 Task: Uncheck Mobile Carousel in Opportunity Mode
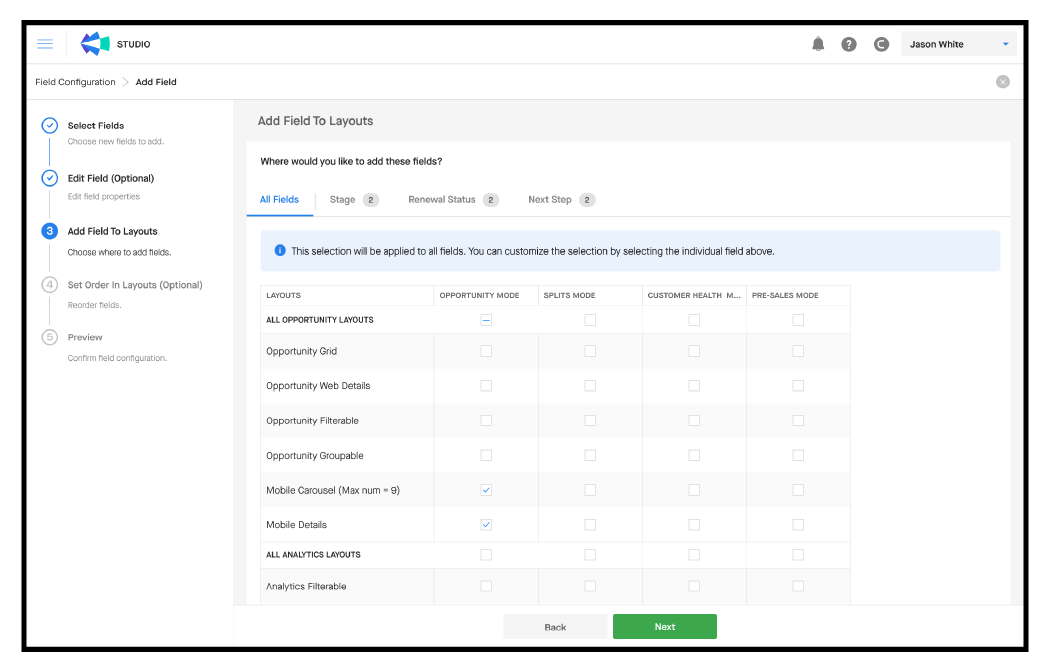[486, 490]
